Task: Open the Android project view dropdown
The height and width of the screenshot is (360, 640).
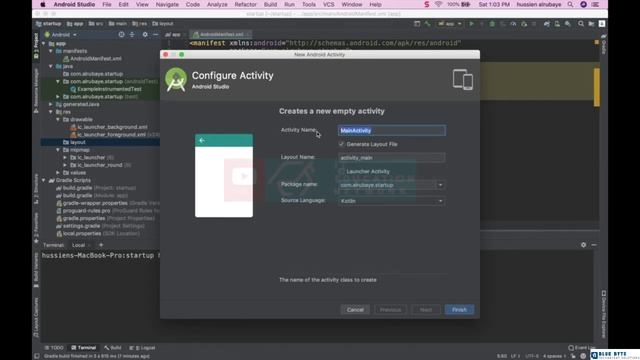Action: tap(60, 35)
